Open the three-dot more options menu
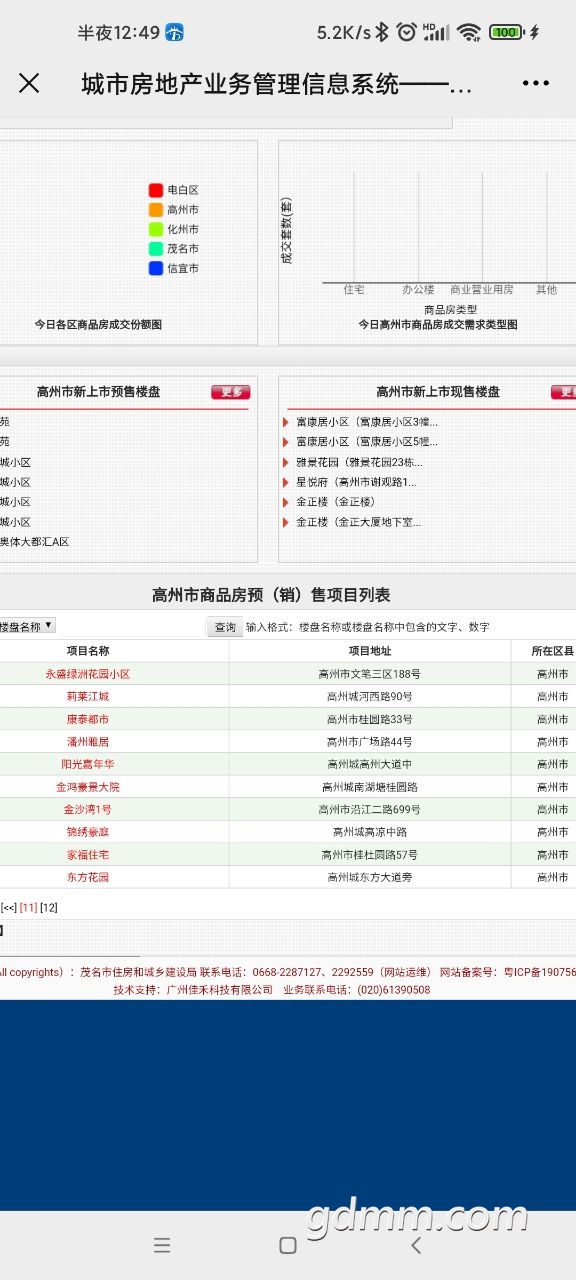Screen dimensions: 576x1280 click(536, 83)
